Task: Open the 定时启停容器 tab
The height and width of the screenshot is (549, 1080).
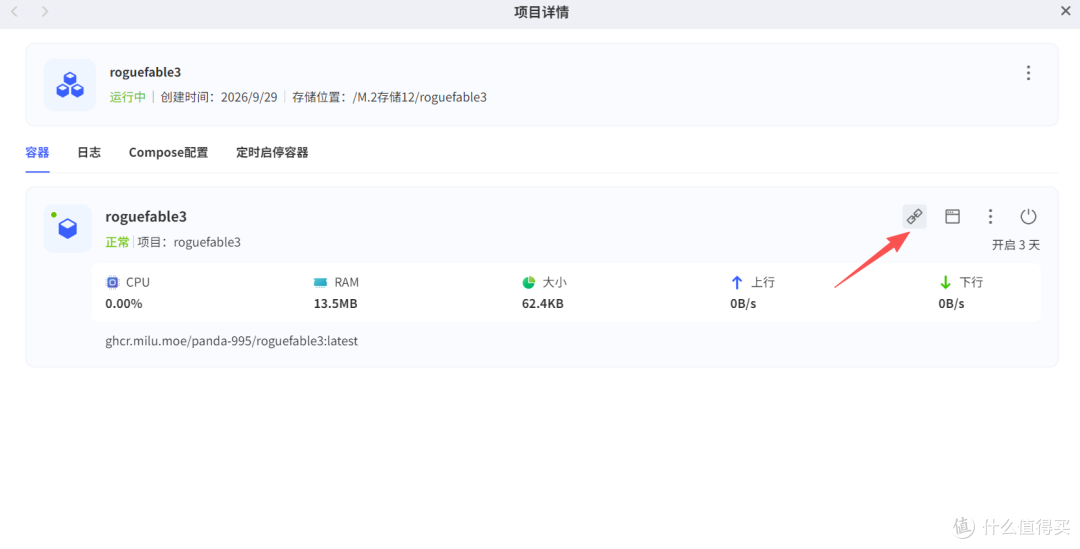Action: (272, 152)
